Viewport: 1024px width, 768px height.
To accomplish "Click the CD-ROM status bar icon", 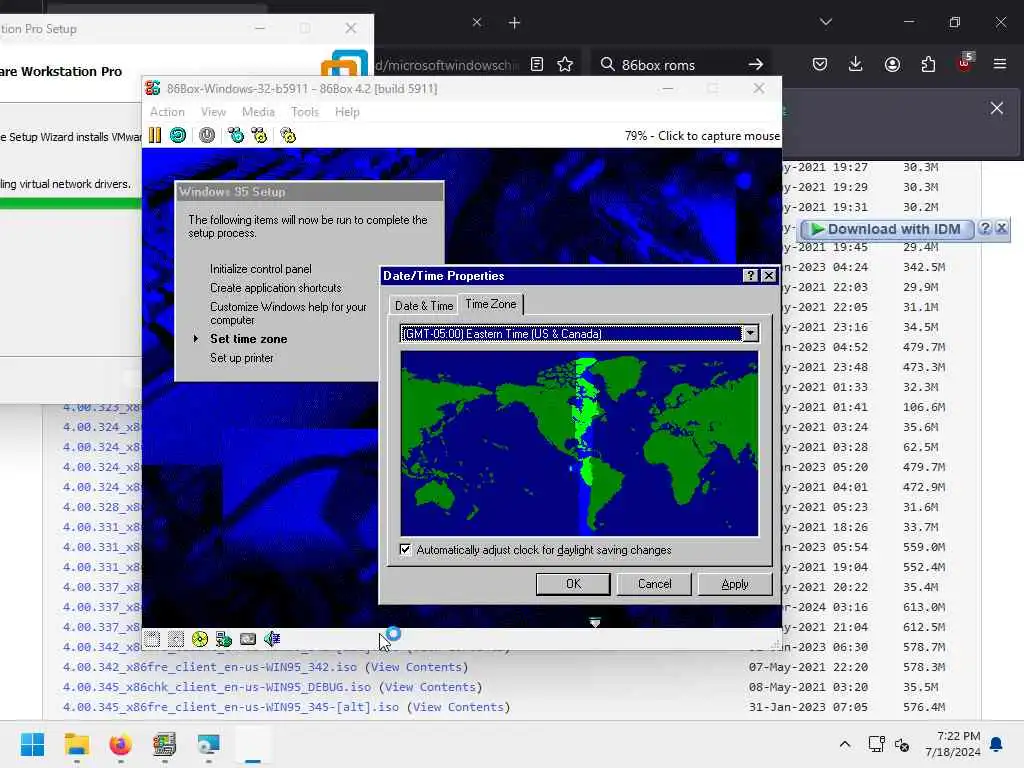I will tap(200, 639).
